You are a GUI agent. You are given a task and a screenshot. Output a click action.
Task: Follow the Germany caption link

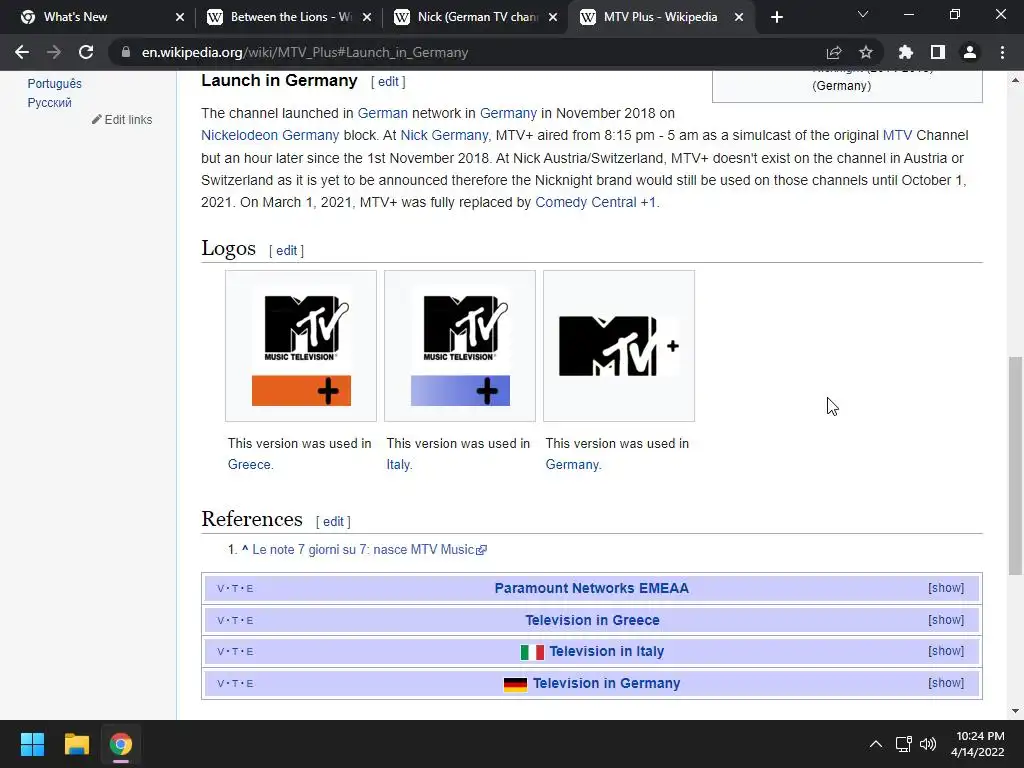pos(573,464)
